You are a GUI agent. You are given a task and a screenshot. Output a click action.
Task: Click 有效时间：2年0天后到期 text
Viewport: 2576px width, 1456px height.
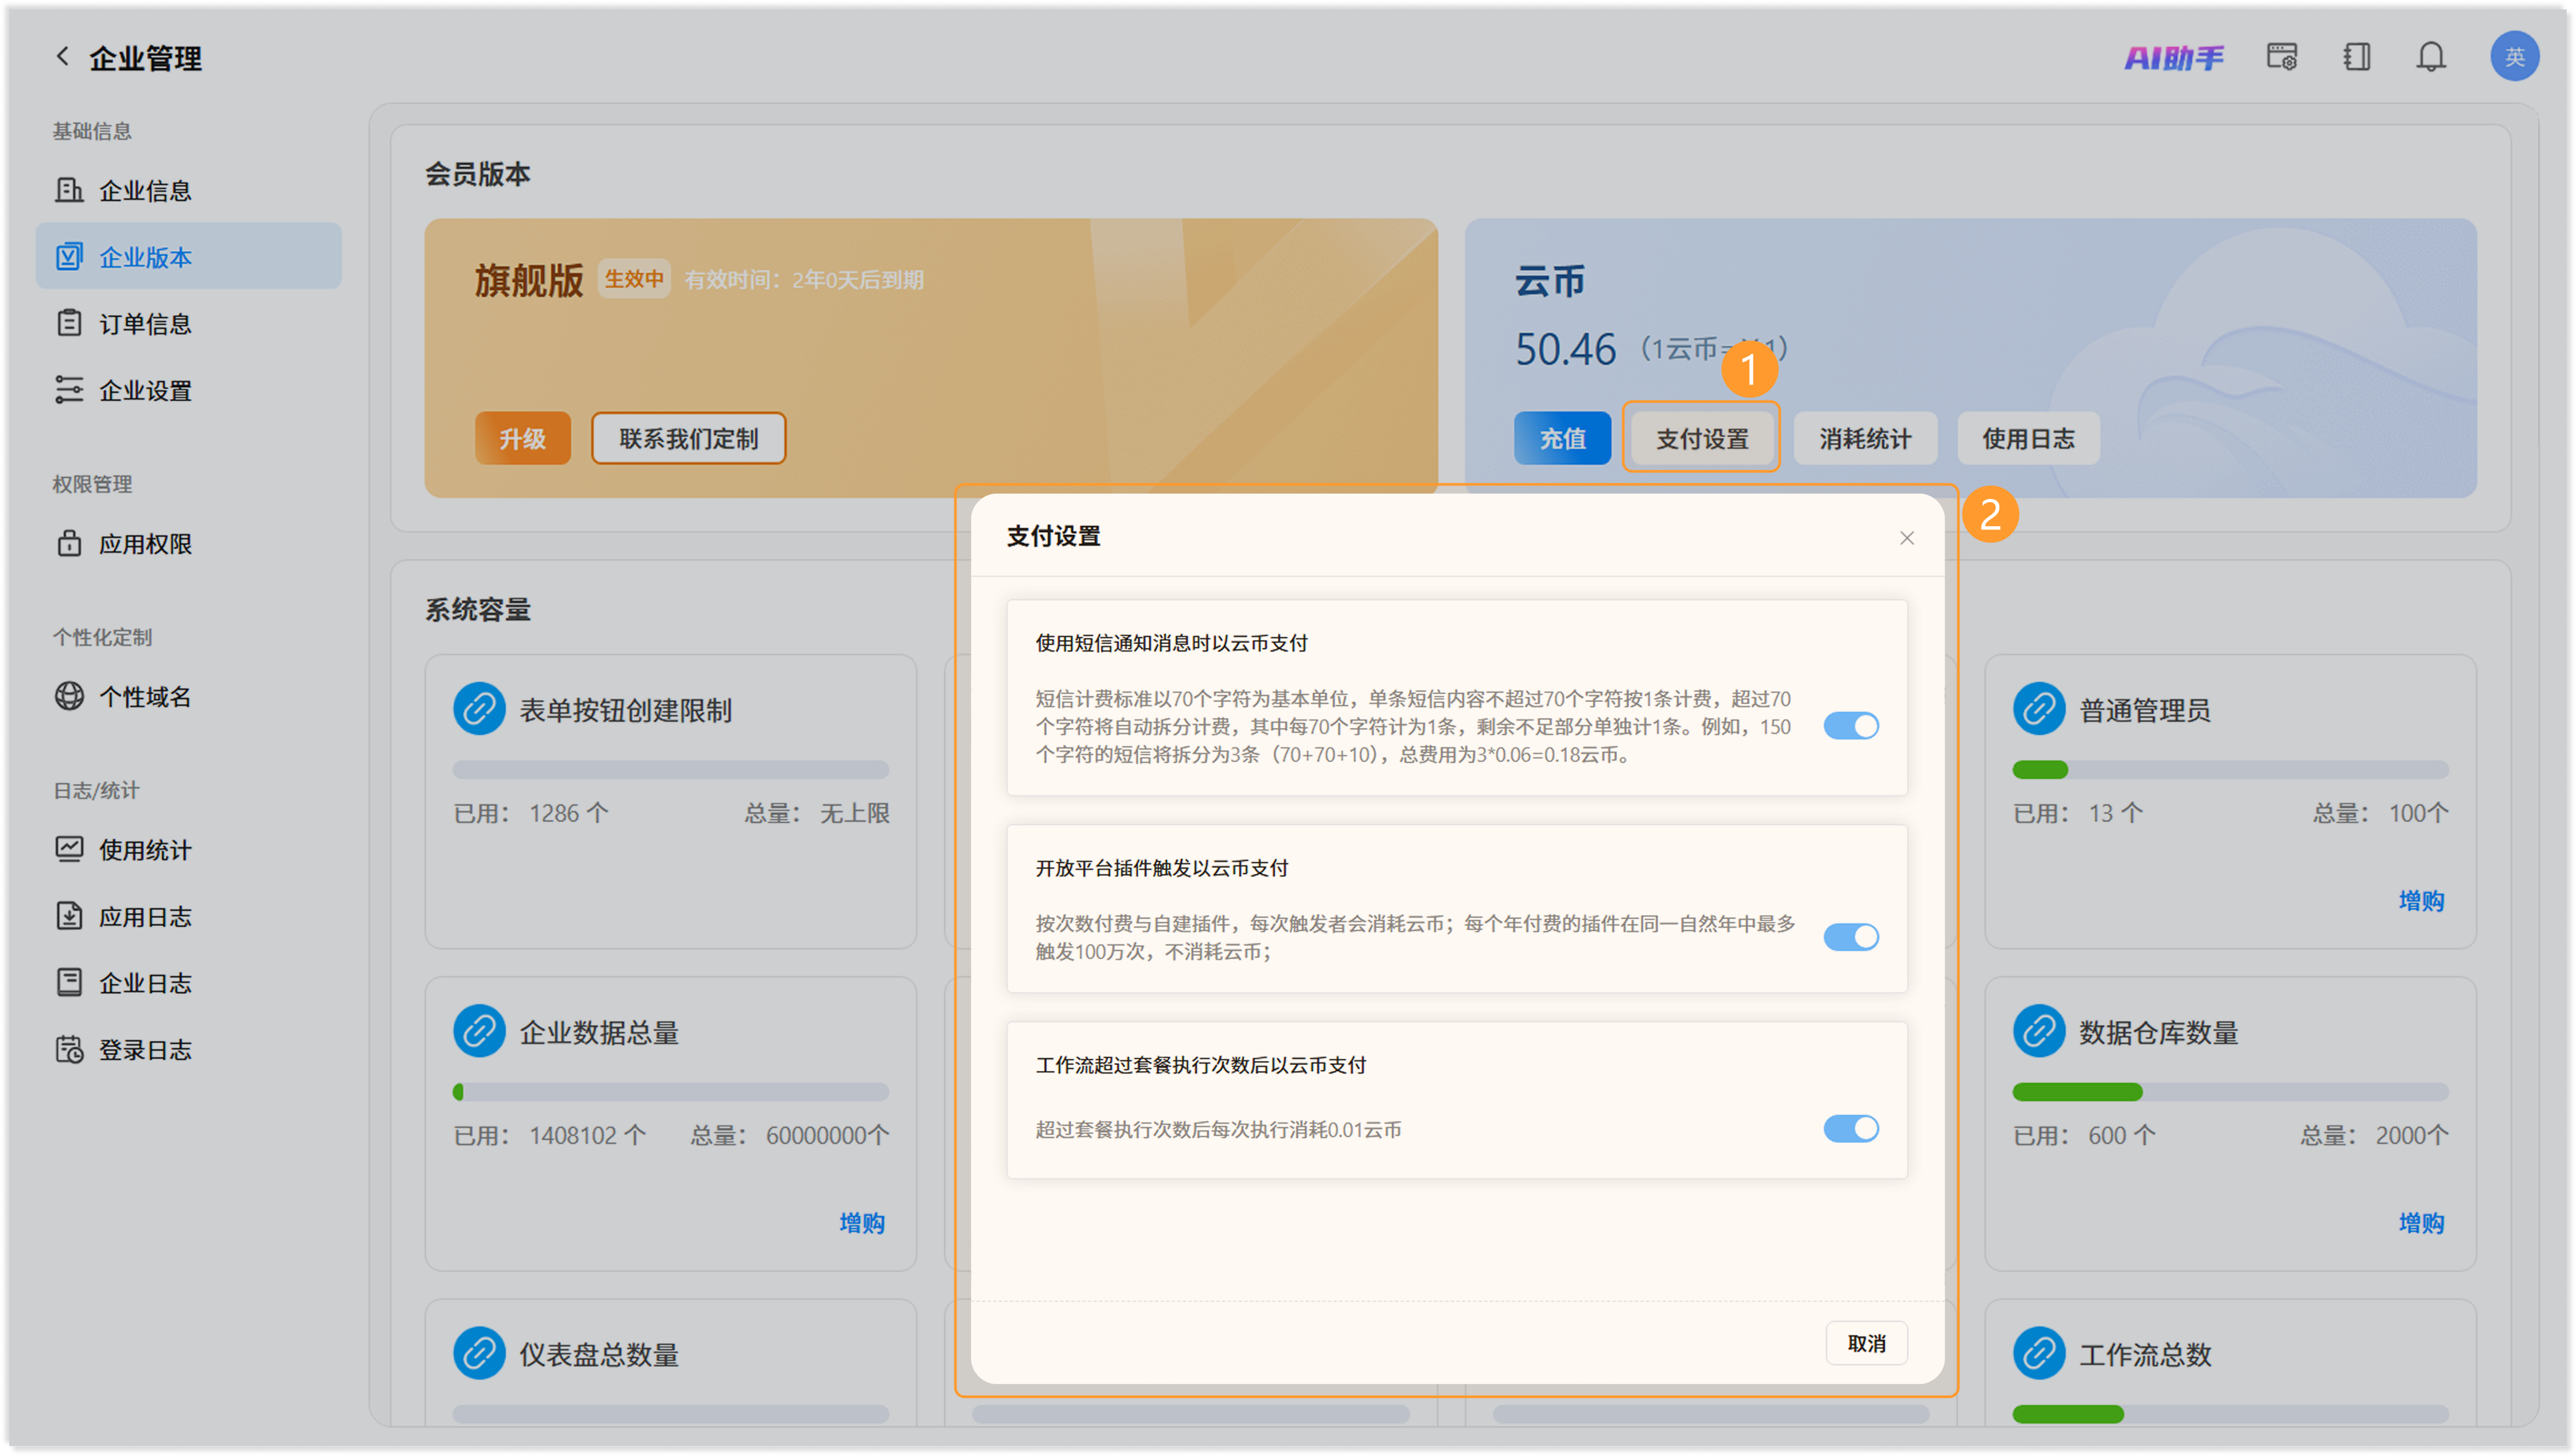point(804,280)
